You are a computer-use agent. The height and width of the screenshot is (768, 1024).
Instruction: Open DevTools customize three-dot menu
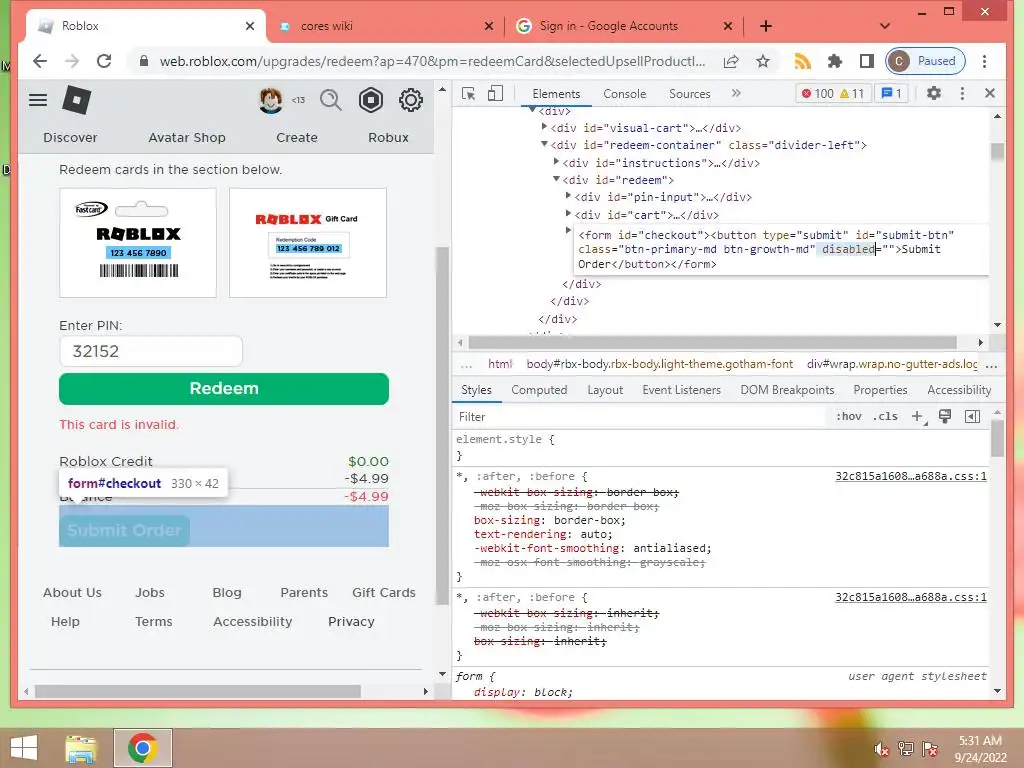[x=962, y=93]
